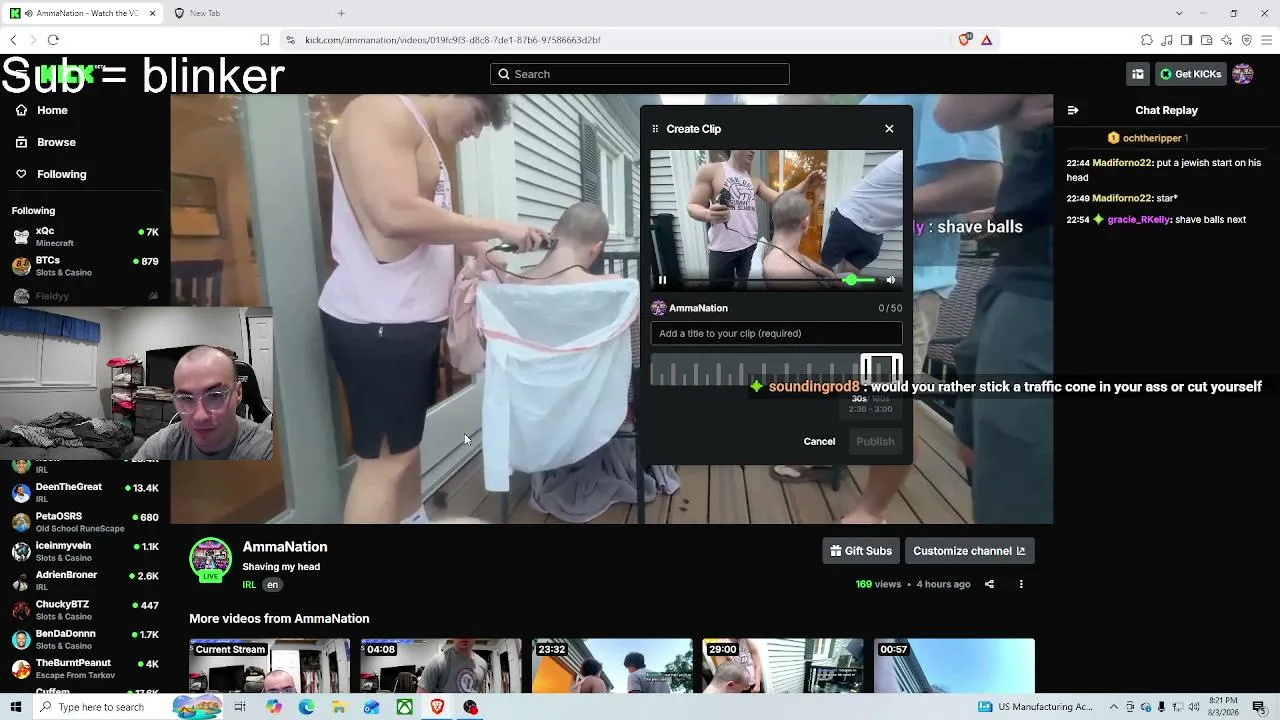The height and width of the screenshot is (720, 1280).
Task: Open PetaOSRS channel in sidebar
Action: (x=85, y=522)
